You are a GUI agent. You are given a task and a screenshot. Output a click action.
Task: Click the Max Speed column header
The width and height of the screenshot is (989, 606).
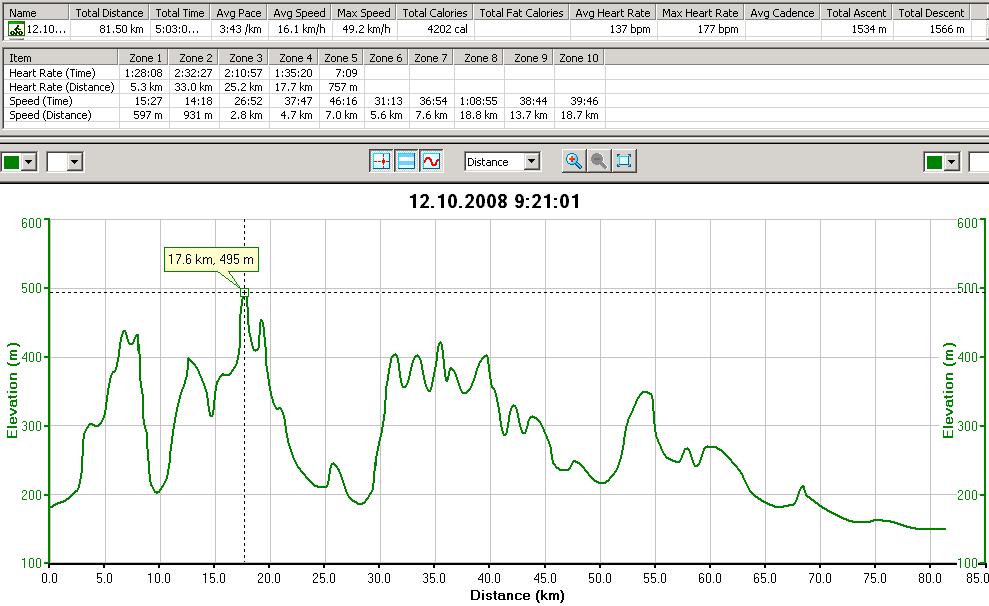[x=363, y=13]
